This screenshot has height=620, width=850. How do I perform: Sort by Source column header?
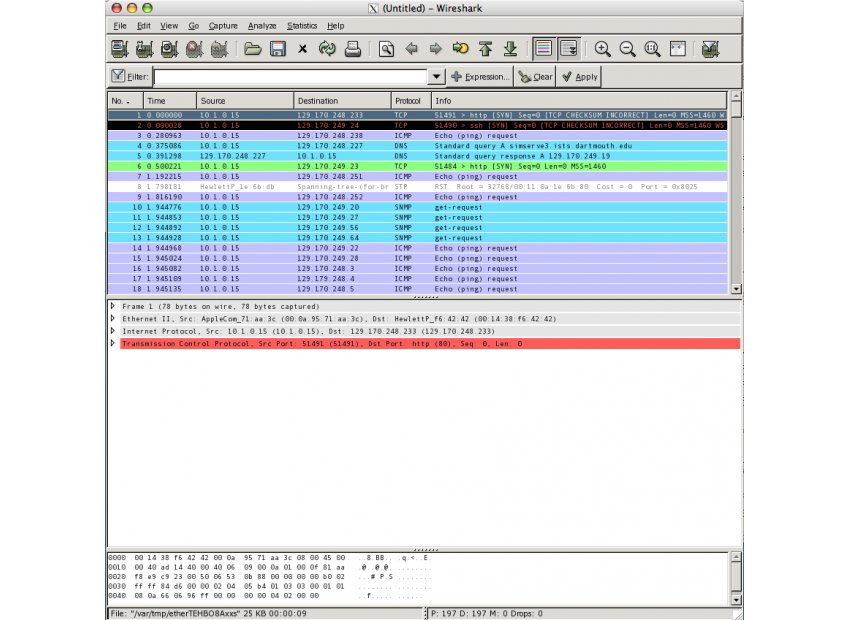click(x=245, y=101)
